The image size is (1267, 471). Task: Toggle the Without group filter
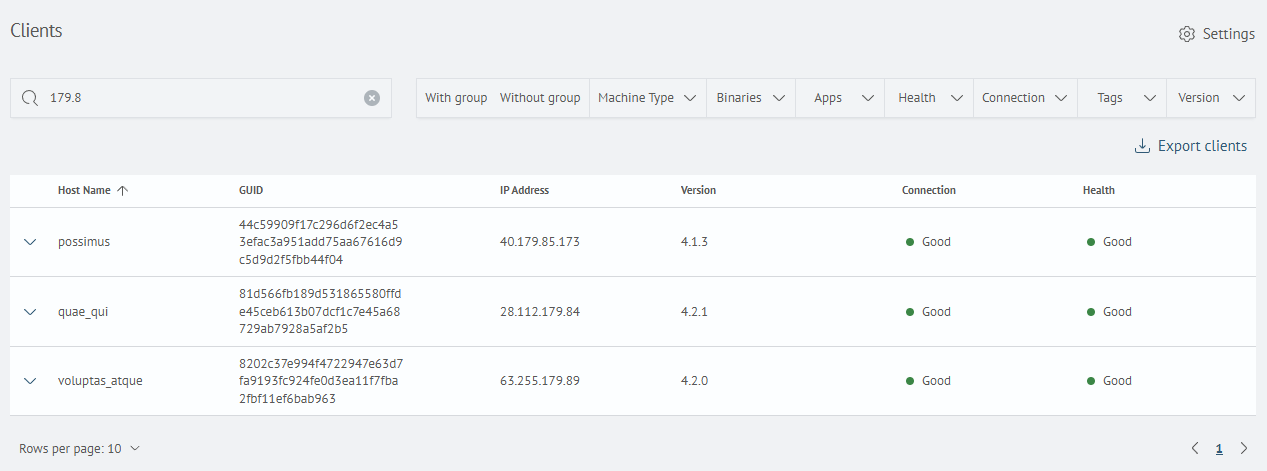(x=540, y=98)
